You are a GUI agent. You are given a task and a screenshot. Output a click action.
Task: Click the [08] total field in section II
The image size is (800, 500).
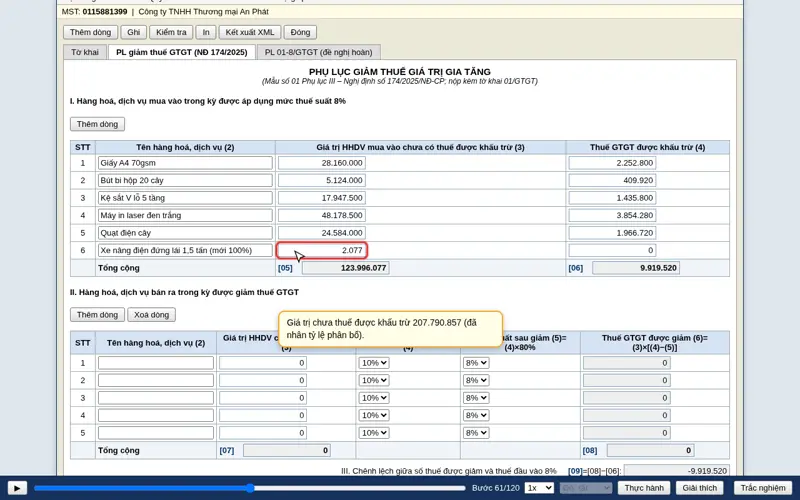[x=651, y=451]
